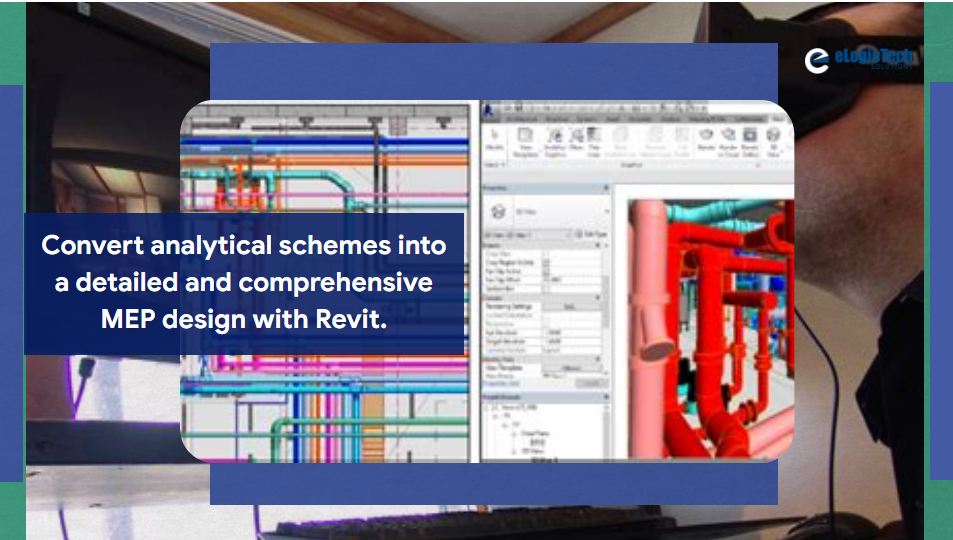Open the Annotate ribbon tab
The image size is (953, 540).
pyautogui.click(x=641, y=119)
